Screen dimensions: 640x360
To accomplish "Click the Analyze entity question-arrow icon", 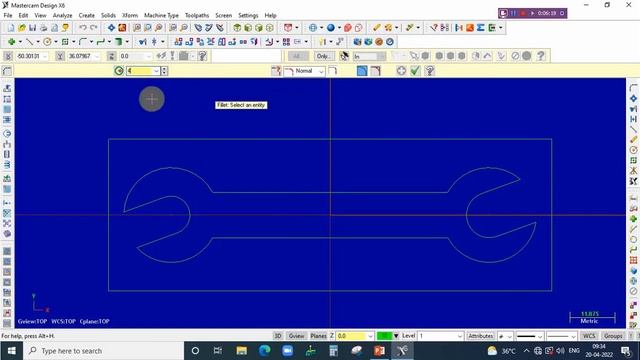I will 433,28.
